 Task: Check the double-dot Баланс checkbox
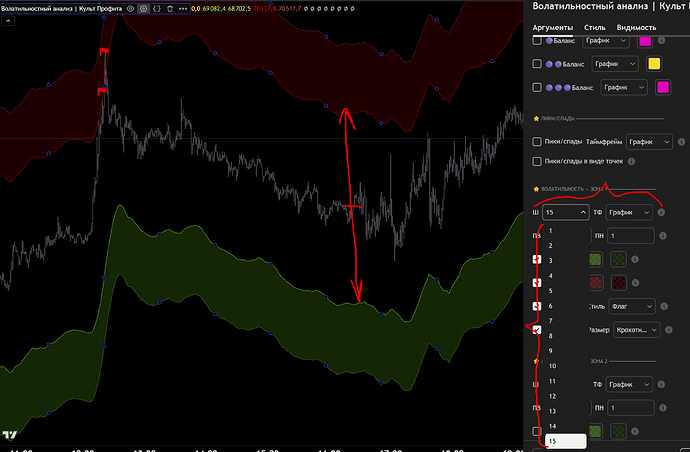537,65
